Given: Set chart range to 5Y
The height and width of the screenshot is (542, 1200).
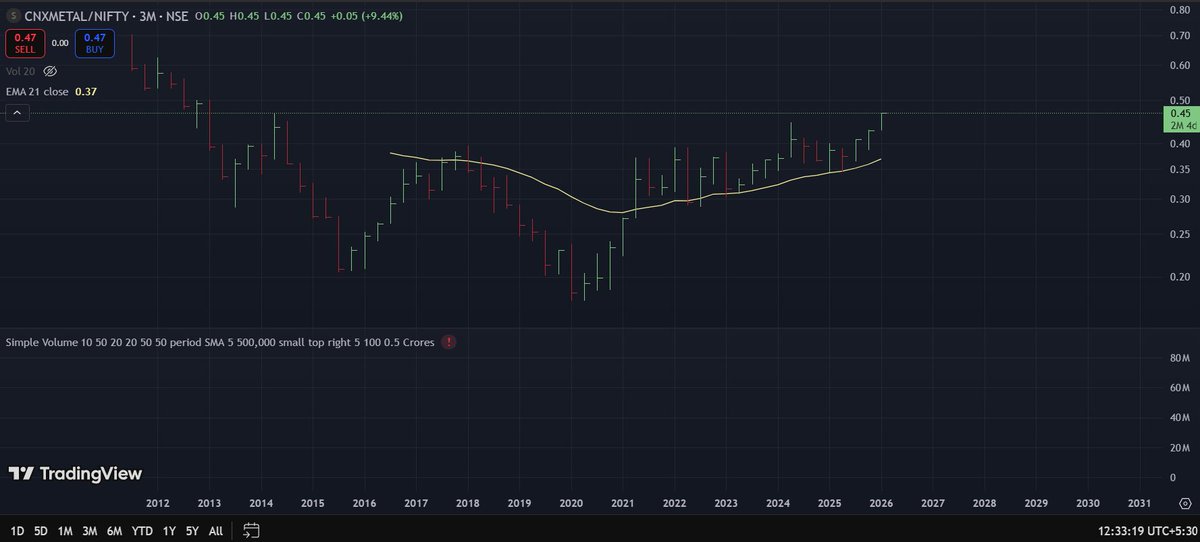Looking at the screenshot, I should click(192, 530).
